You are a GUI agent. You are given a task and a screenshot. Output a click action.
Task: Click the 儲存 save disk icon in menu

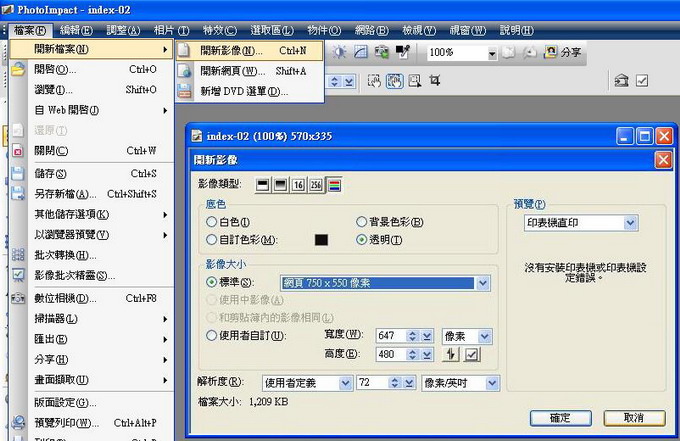[x=17, y=173]
